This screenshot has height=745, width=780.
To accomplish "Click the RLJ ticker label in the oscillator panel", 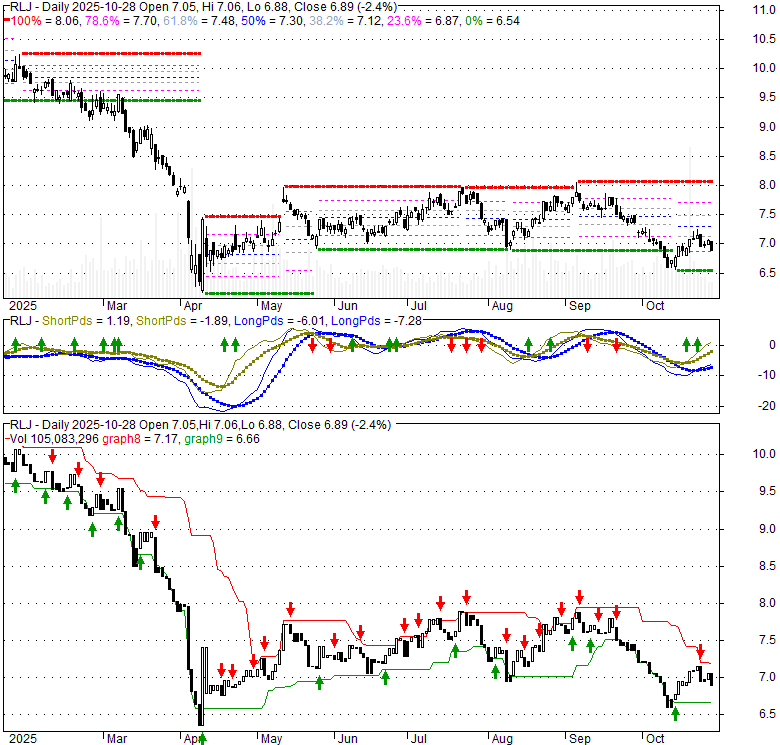I will tap(18, 322).
